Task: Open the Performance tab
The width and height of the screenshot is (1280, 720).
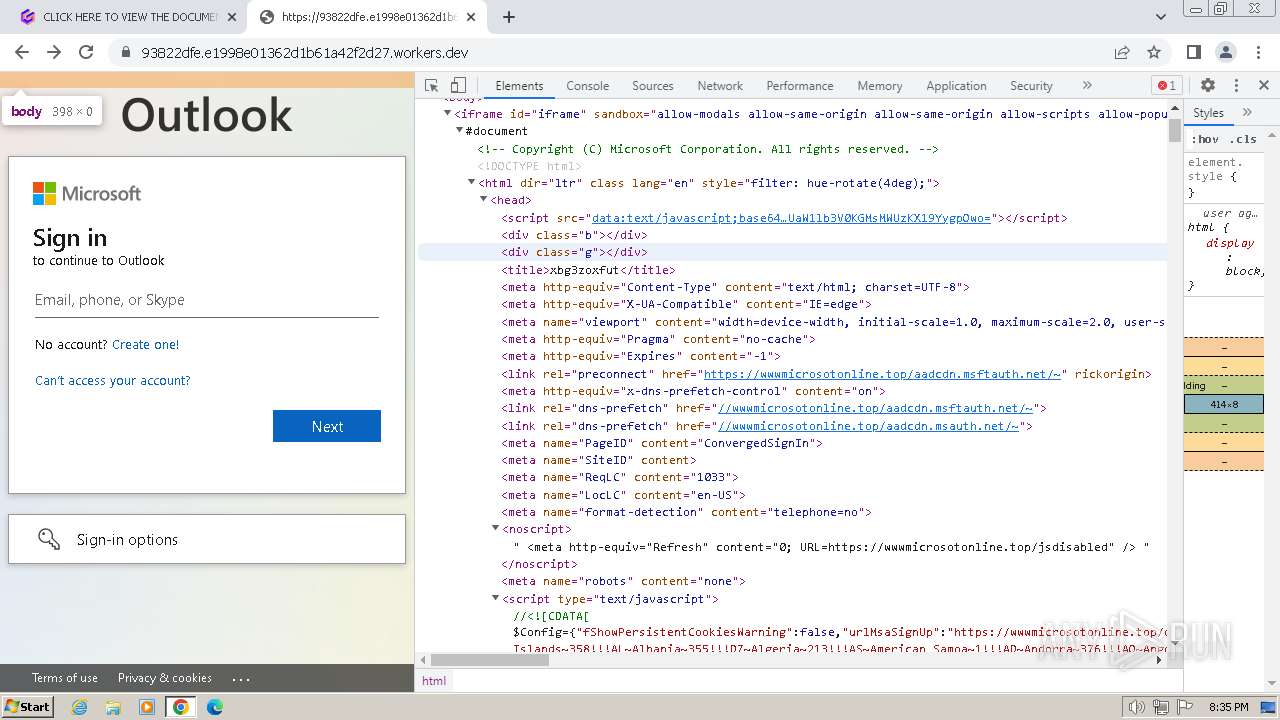Action: point(799,86)
